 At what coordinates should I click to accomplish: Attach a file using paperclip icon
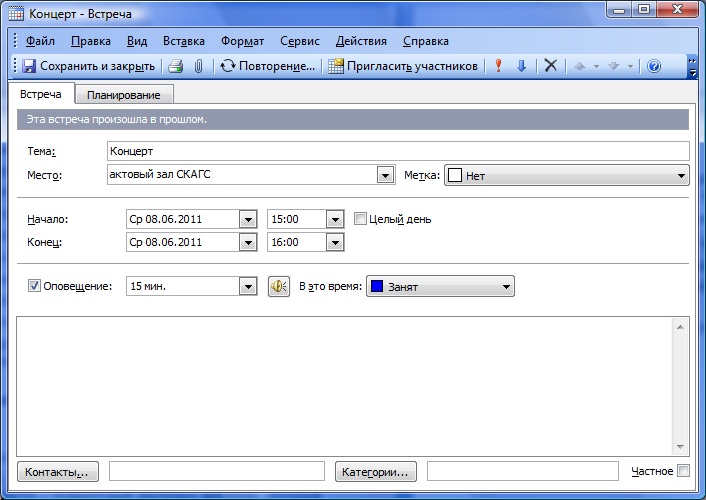point(198,66)
